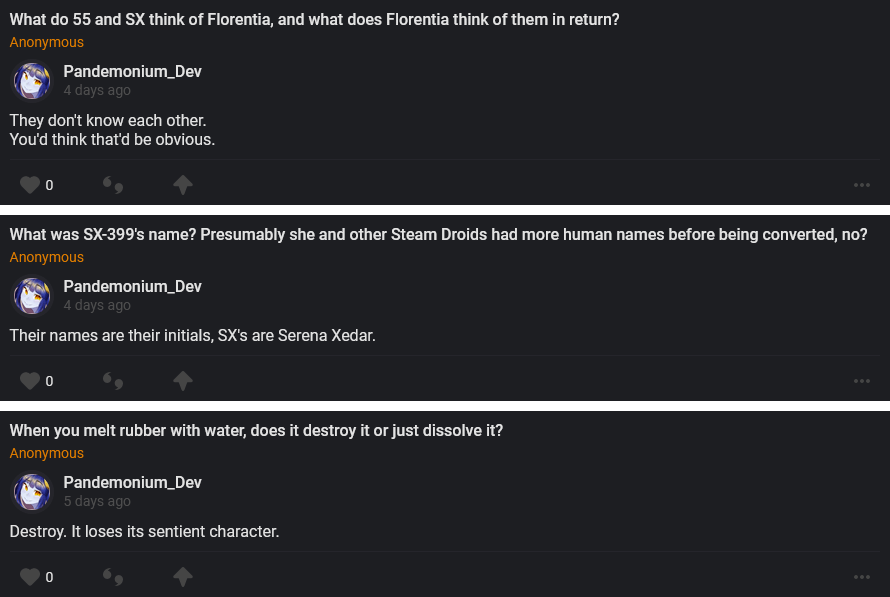The height and width of the screenshot is (597, 890).
Task: Open the question about melting rubber with water
Action: pyautogui.click(x=256, y=431)
